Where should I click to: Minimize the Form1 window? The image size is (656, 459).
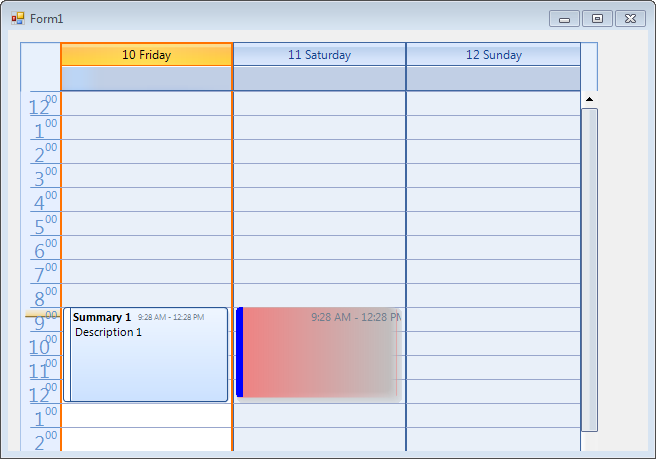(564, 19)
